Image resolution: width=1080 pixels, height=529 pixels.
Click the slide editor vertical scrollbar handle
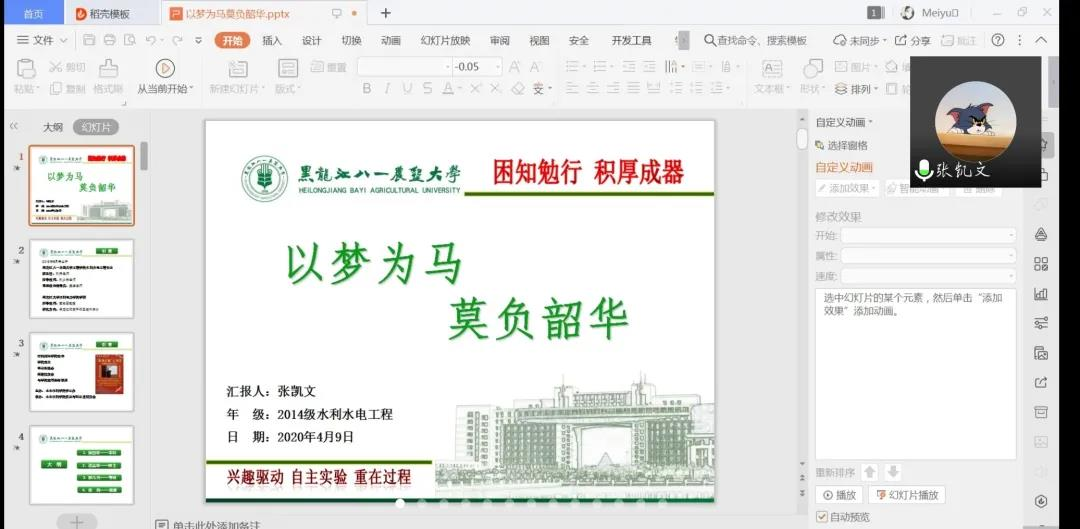pyautogui.click(x=802, y=139)
